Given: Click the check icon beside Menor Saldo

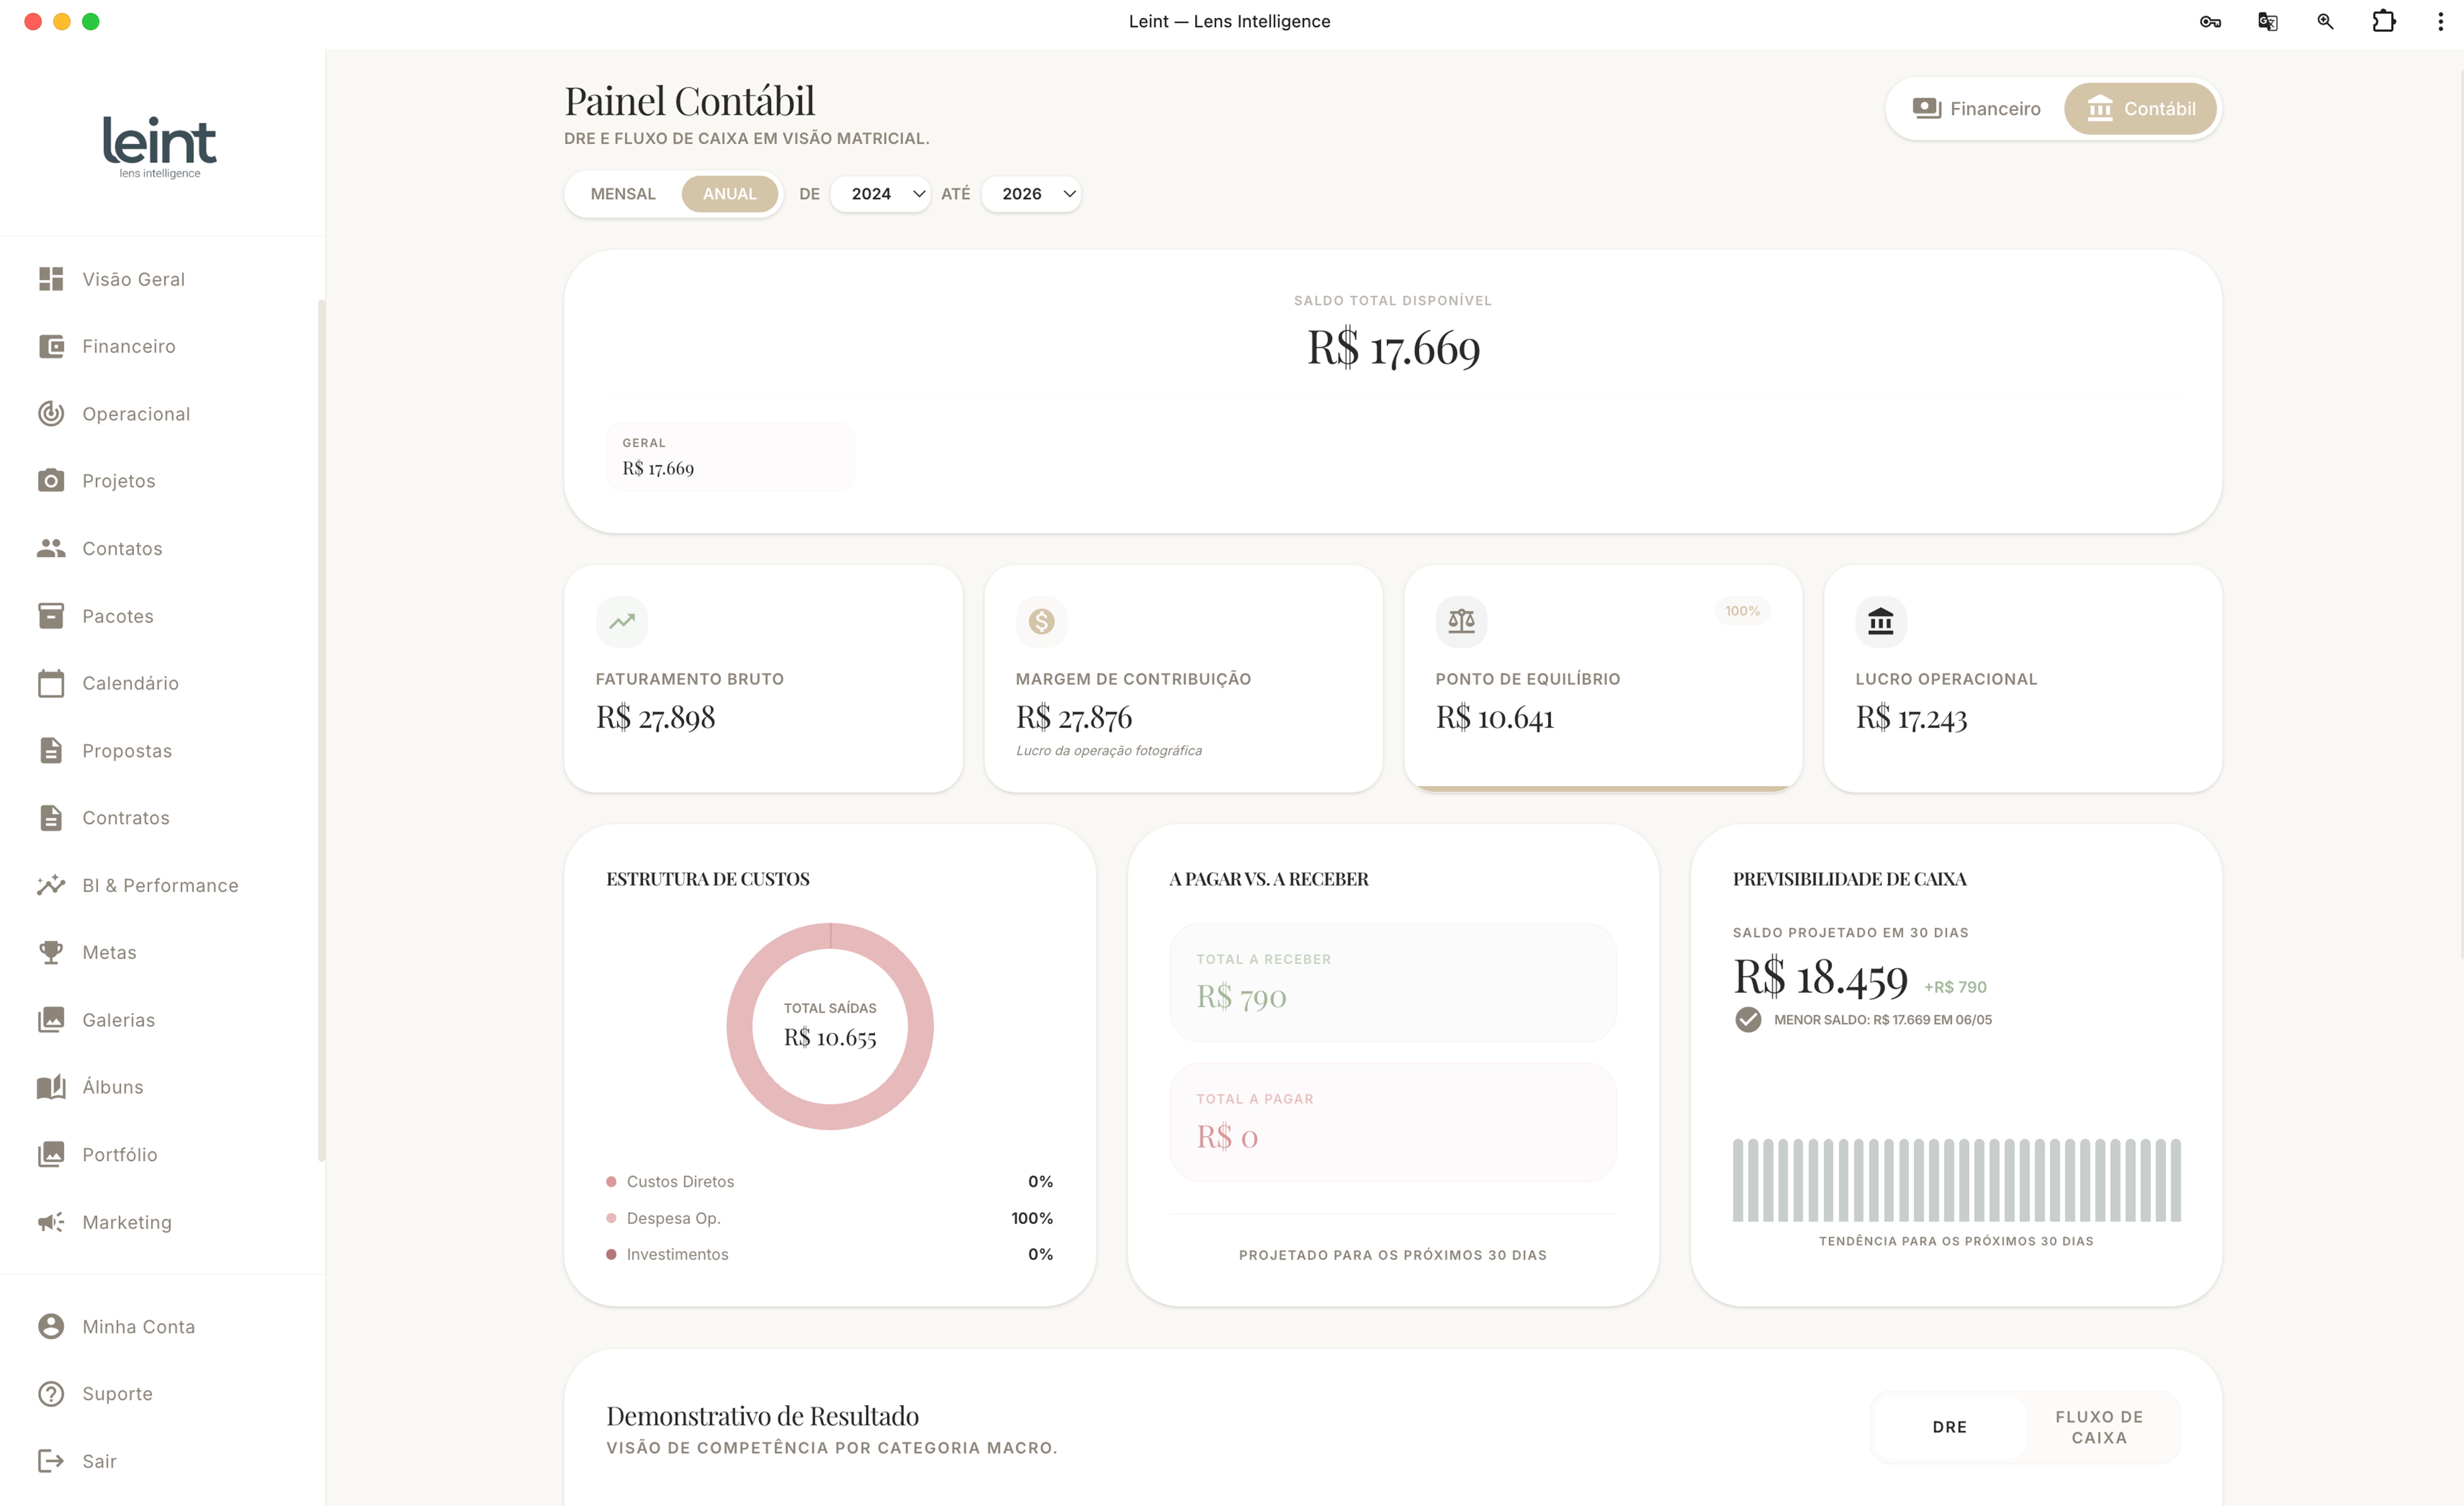Looking at the screenshot, I should pyautogui.click(x=1748, y=1019).
